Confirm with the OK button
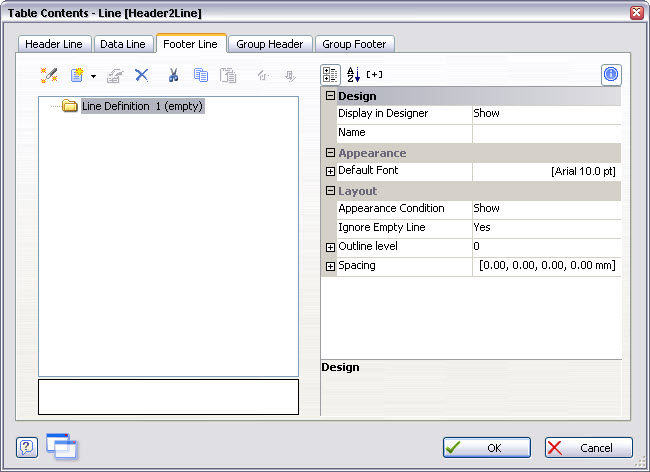 (x=487, y=448)
